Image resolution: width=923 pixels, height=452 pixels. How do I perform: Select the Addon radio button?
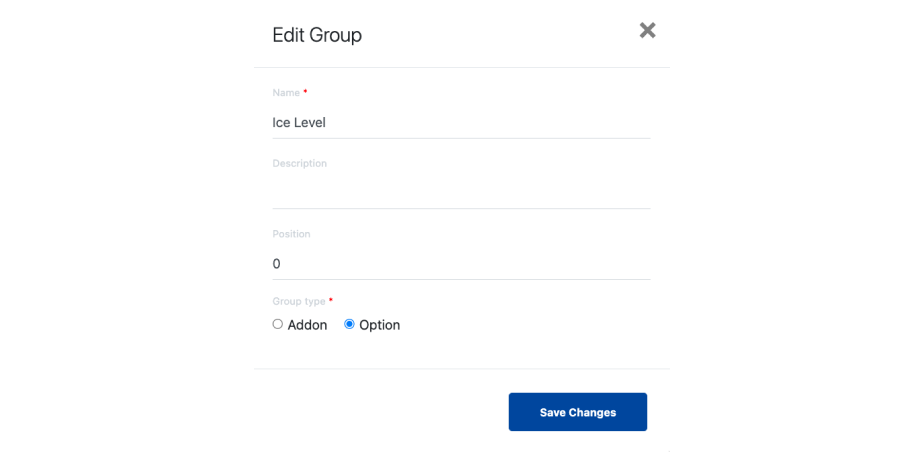[x=278, y=324]
